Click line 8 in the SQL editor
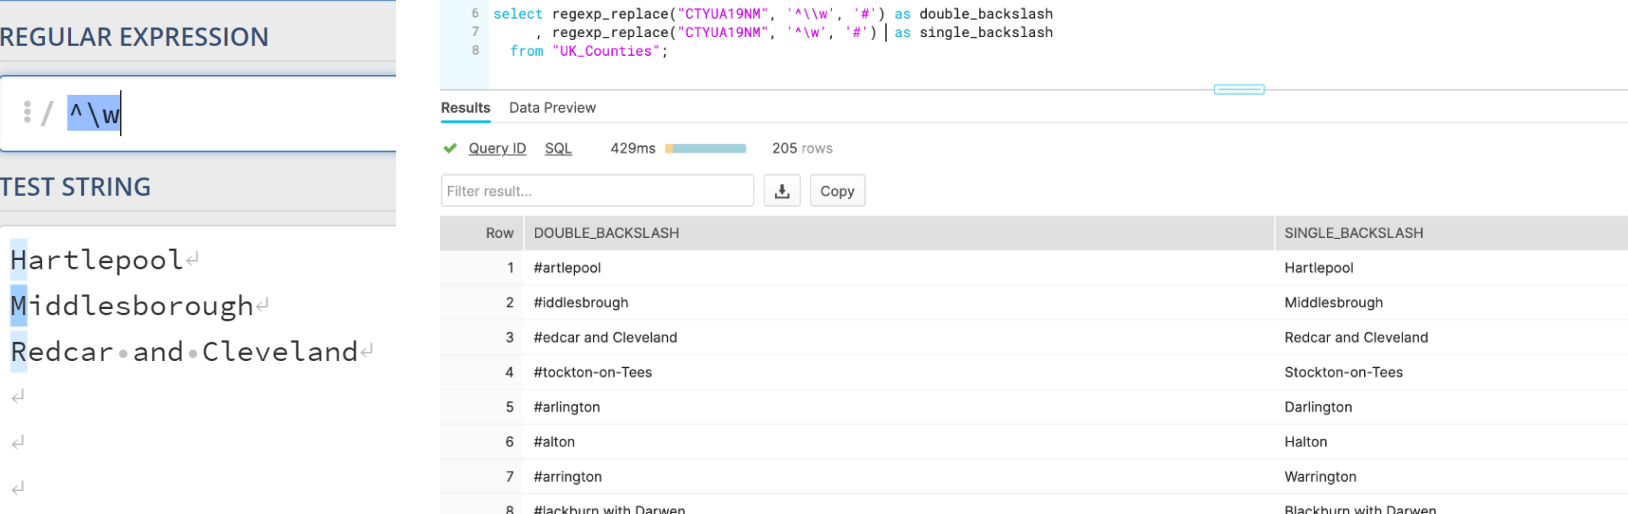Screen dimensions: 1628x514 click(588, 51)
